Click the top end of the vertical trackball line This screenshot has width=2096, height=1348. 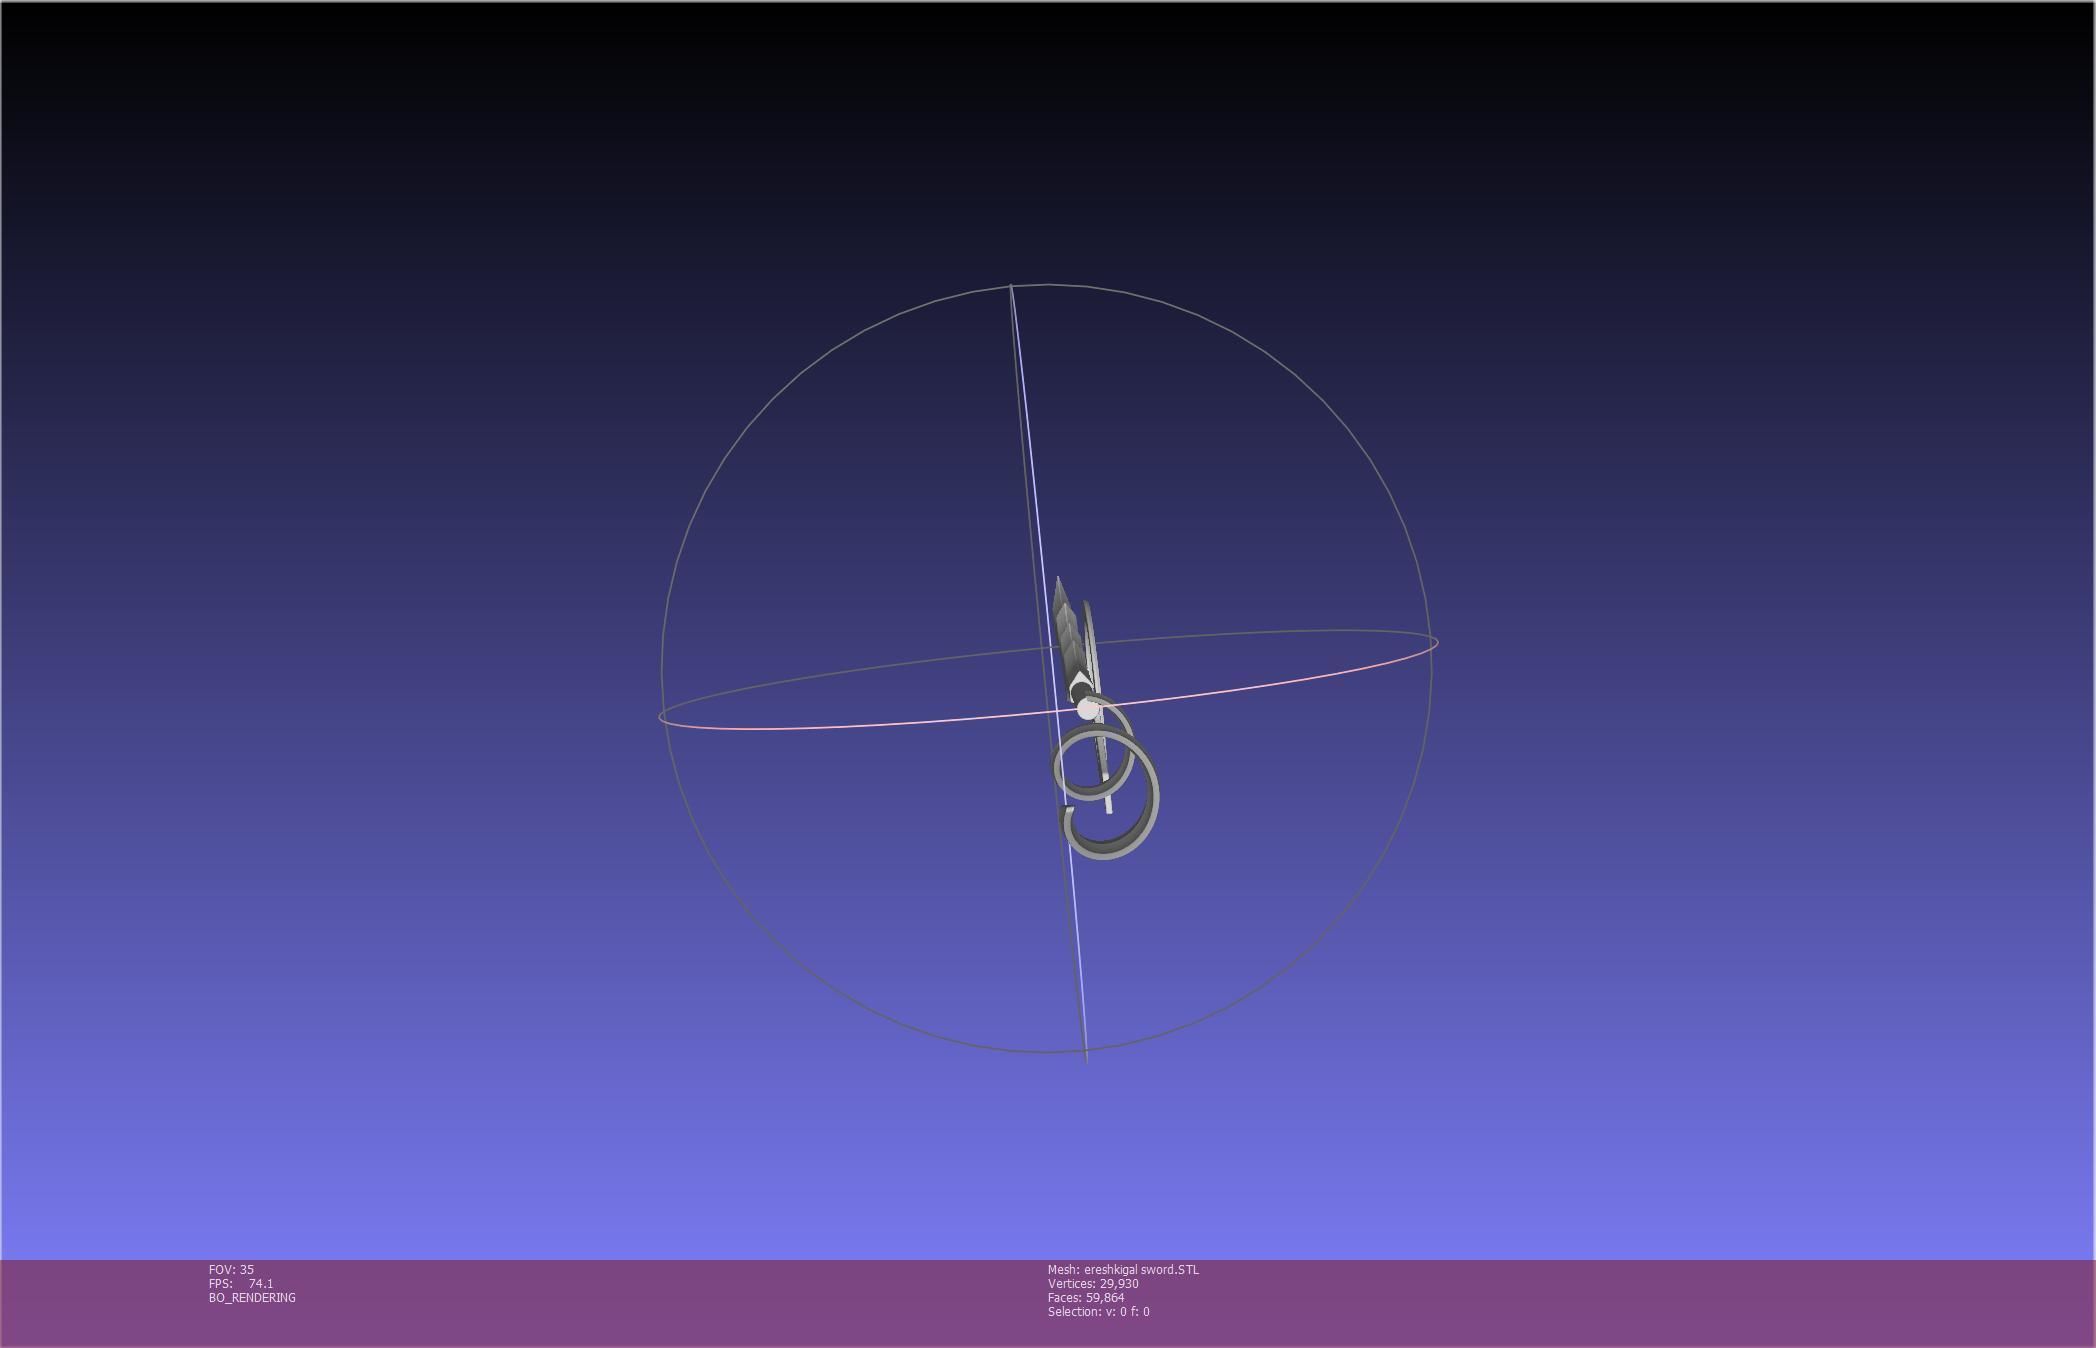click(x=1011, y=287)
